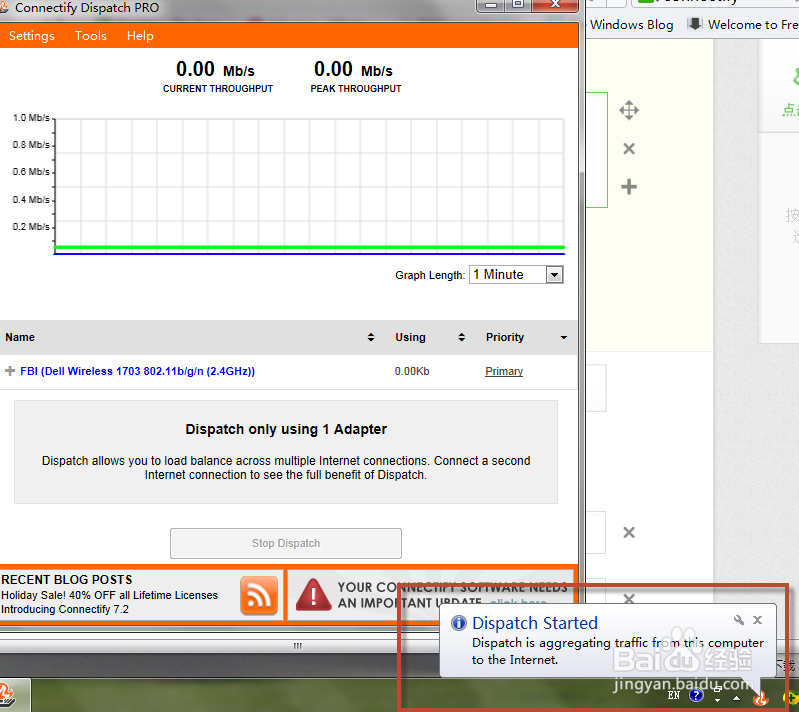Click the X icon beside Stop Dispatch in browser
Viewport: 799px width, 712px height.
coord(629,533)
